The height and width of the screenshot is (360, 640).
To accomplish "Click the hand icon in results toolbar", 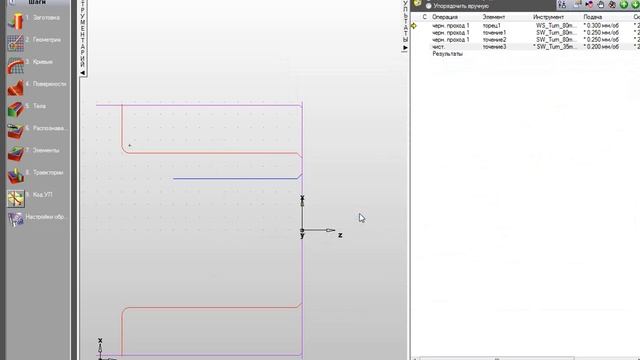I will [x=601, y=4].
